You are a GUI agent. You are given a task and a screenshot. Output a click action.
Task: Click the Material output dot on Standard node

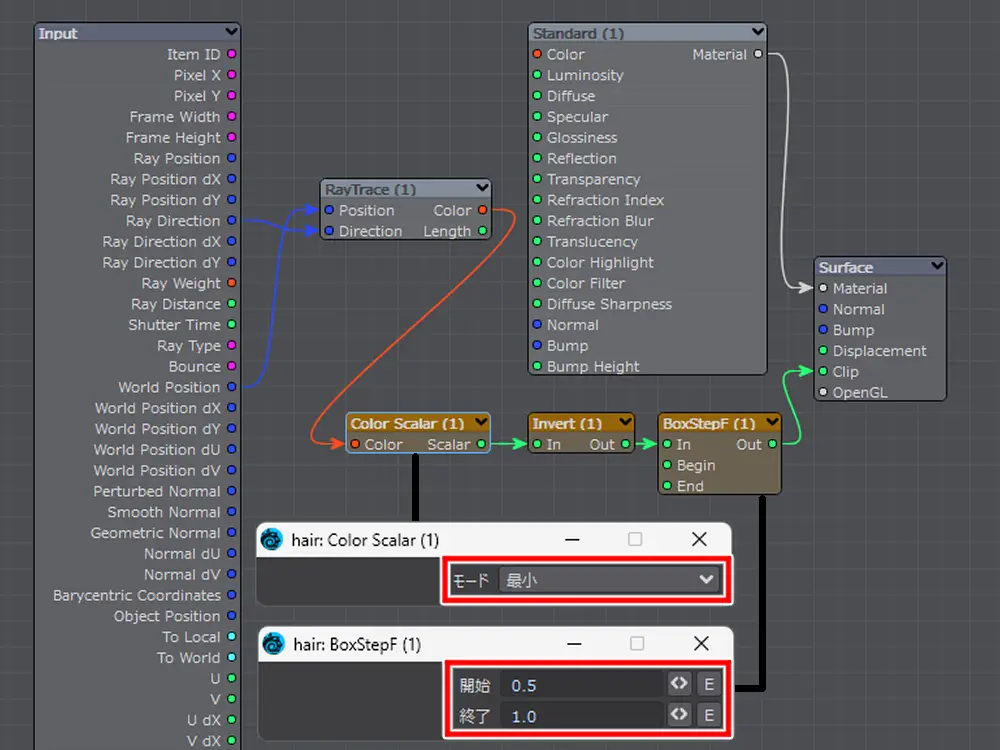(758, 55)
